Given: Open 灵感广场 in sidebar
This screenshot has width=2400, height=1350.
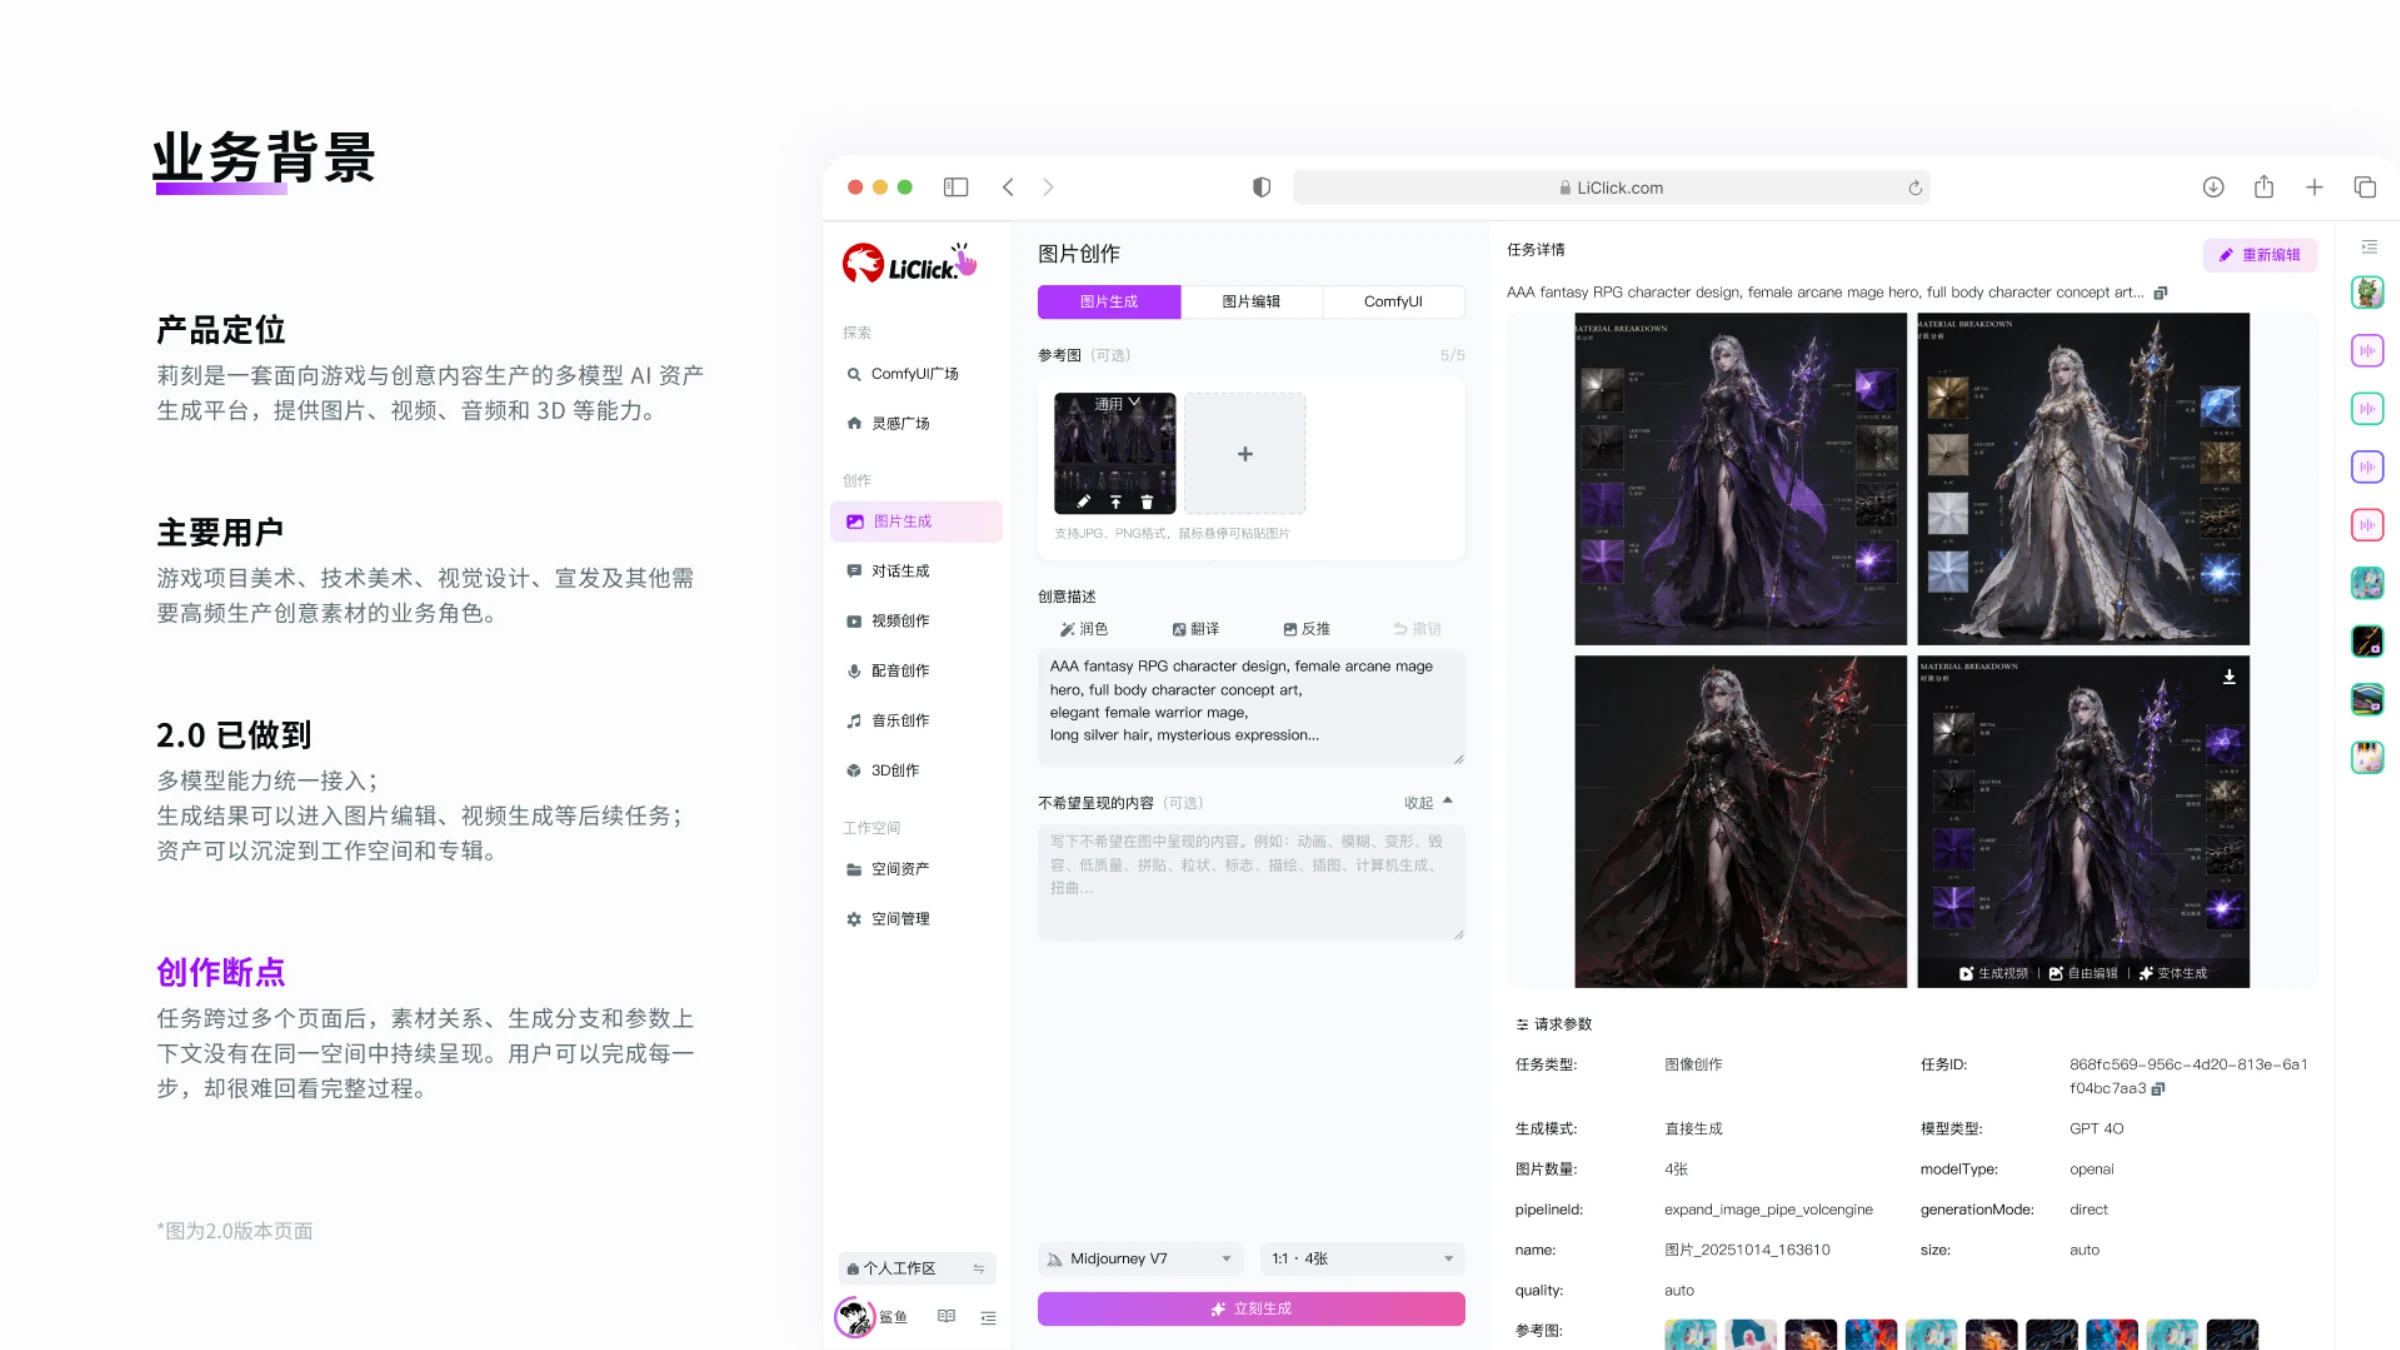Looking at the screenshot, I should tap(915, 423).
